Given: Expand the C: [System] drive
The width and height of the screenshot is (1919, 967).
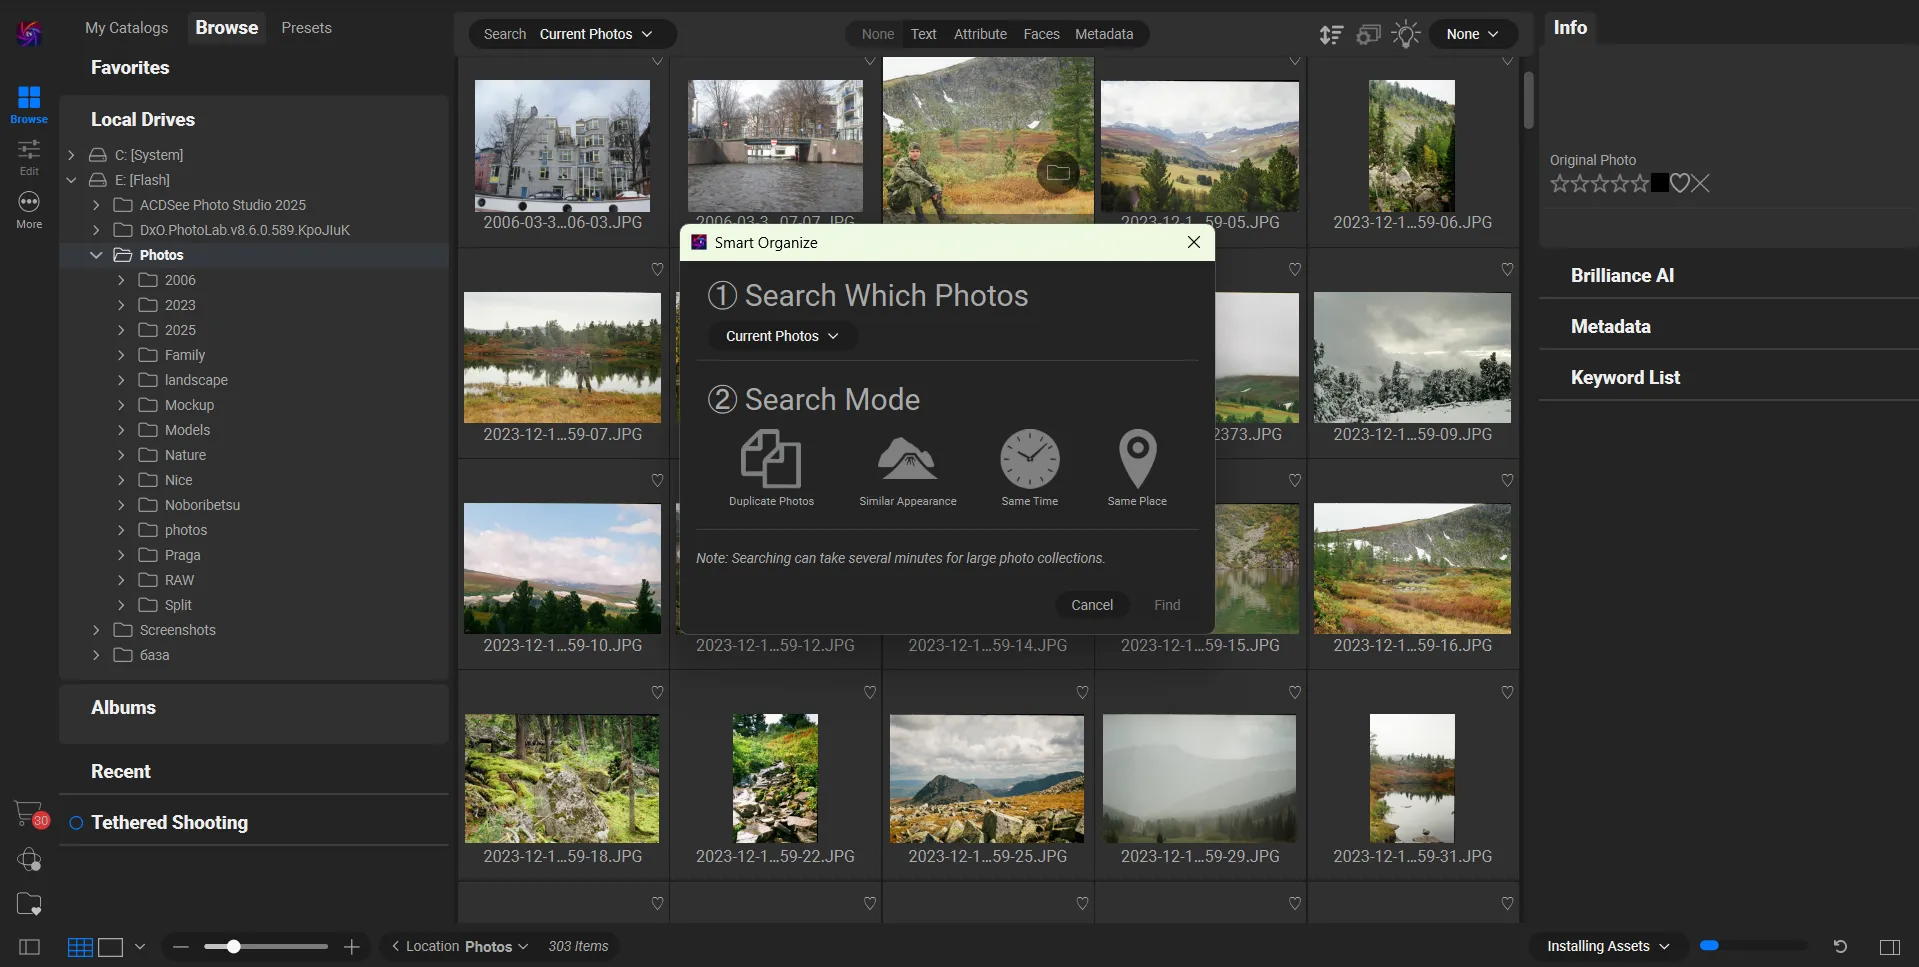Looking at the screenshot, I should pyautogui.click(x=71, y=155).
